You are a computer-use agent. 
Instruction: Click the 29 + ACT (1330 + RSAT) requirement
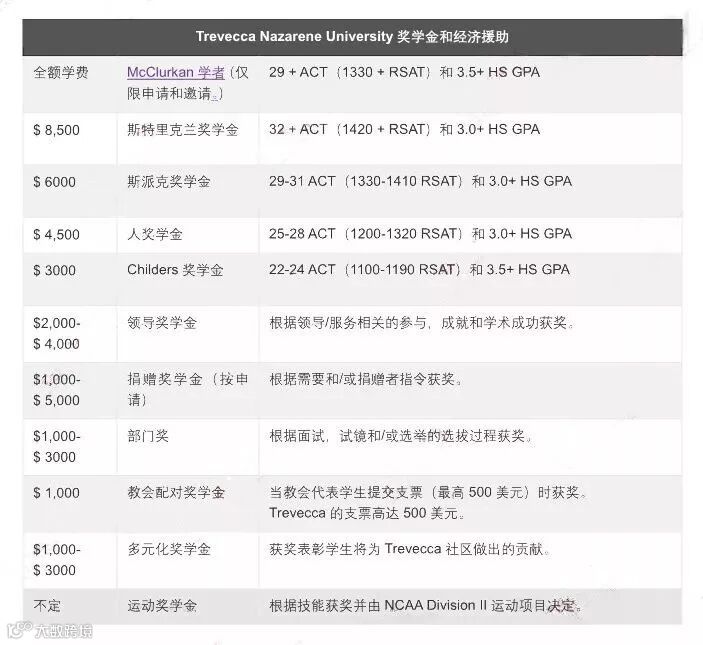[x=404, y=72]
